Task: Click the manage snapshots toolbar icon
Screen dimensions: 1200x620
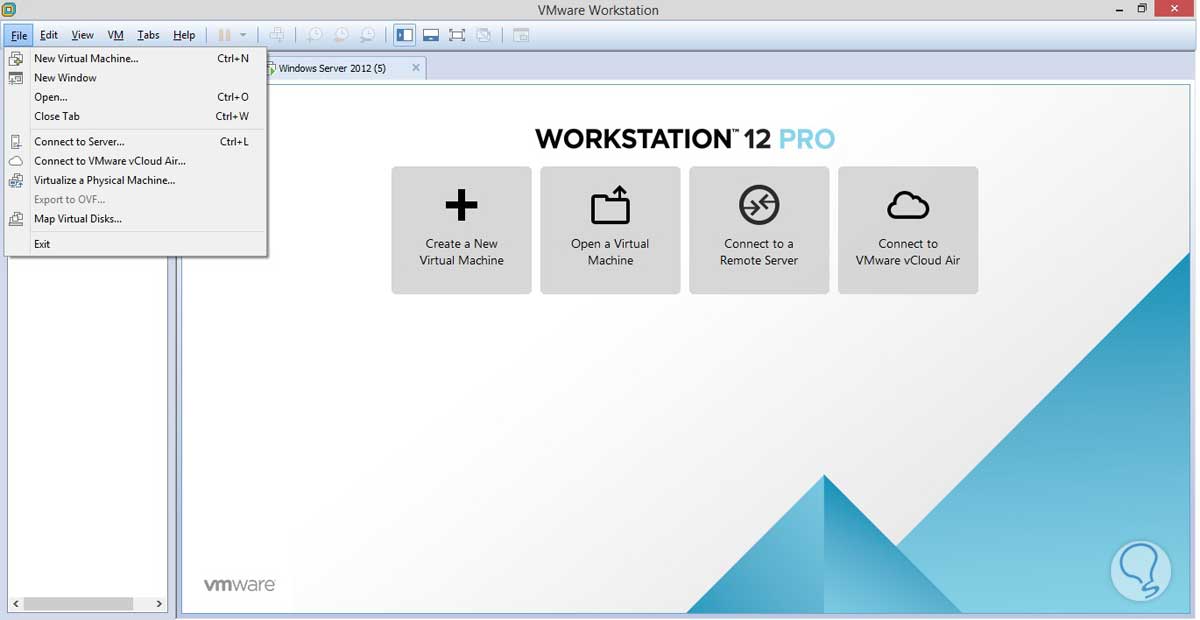Action: (x=368, y=35)
